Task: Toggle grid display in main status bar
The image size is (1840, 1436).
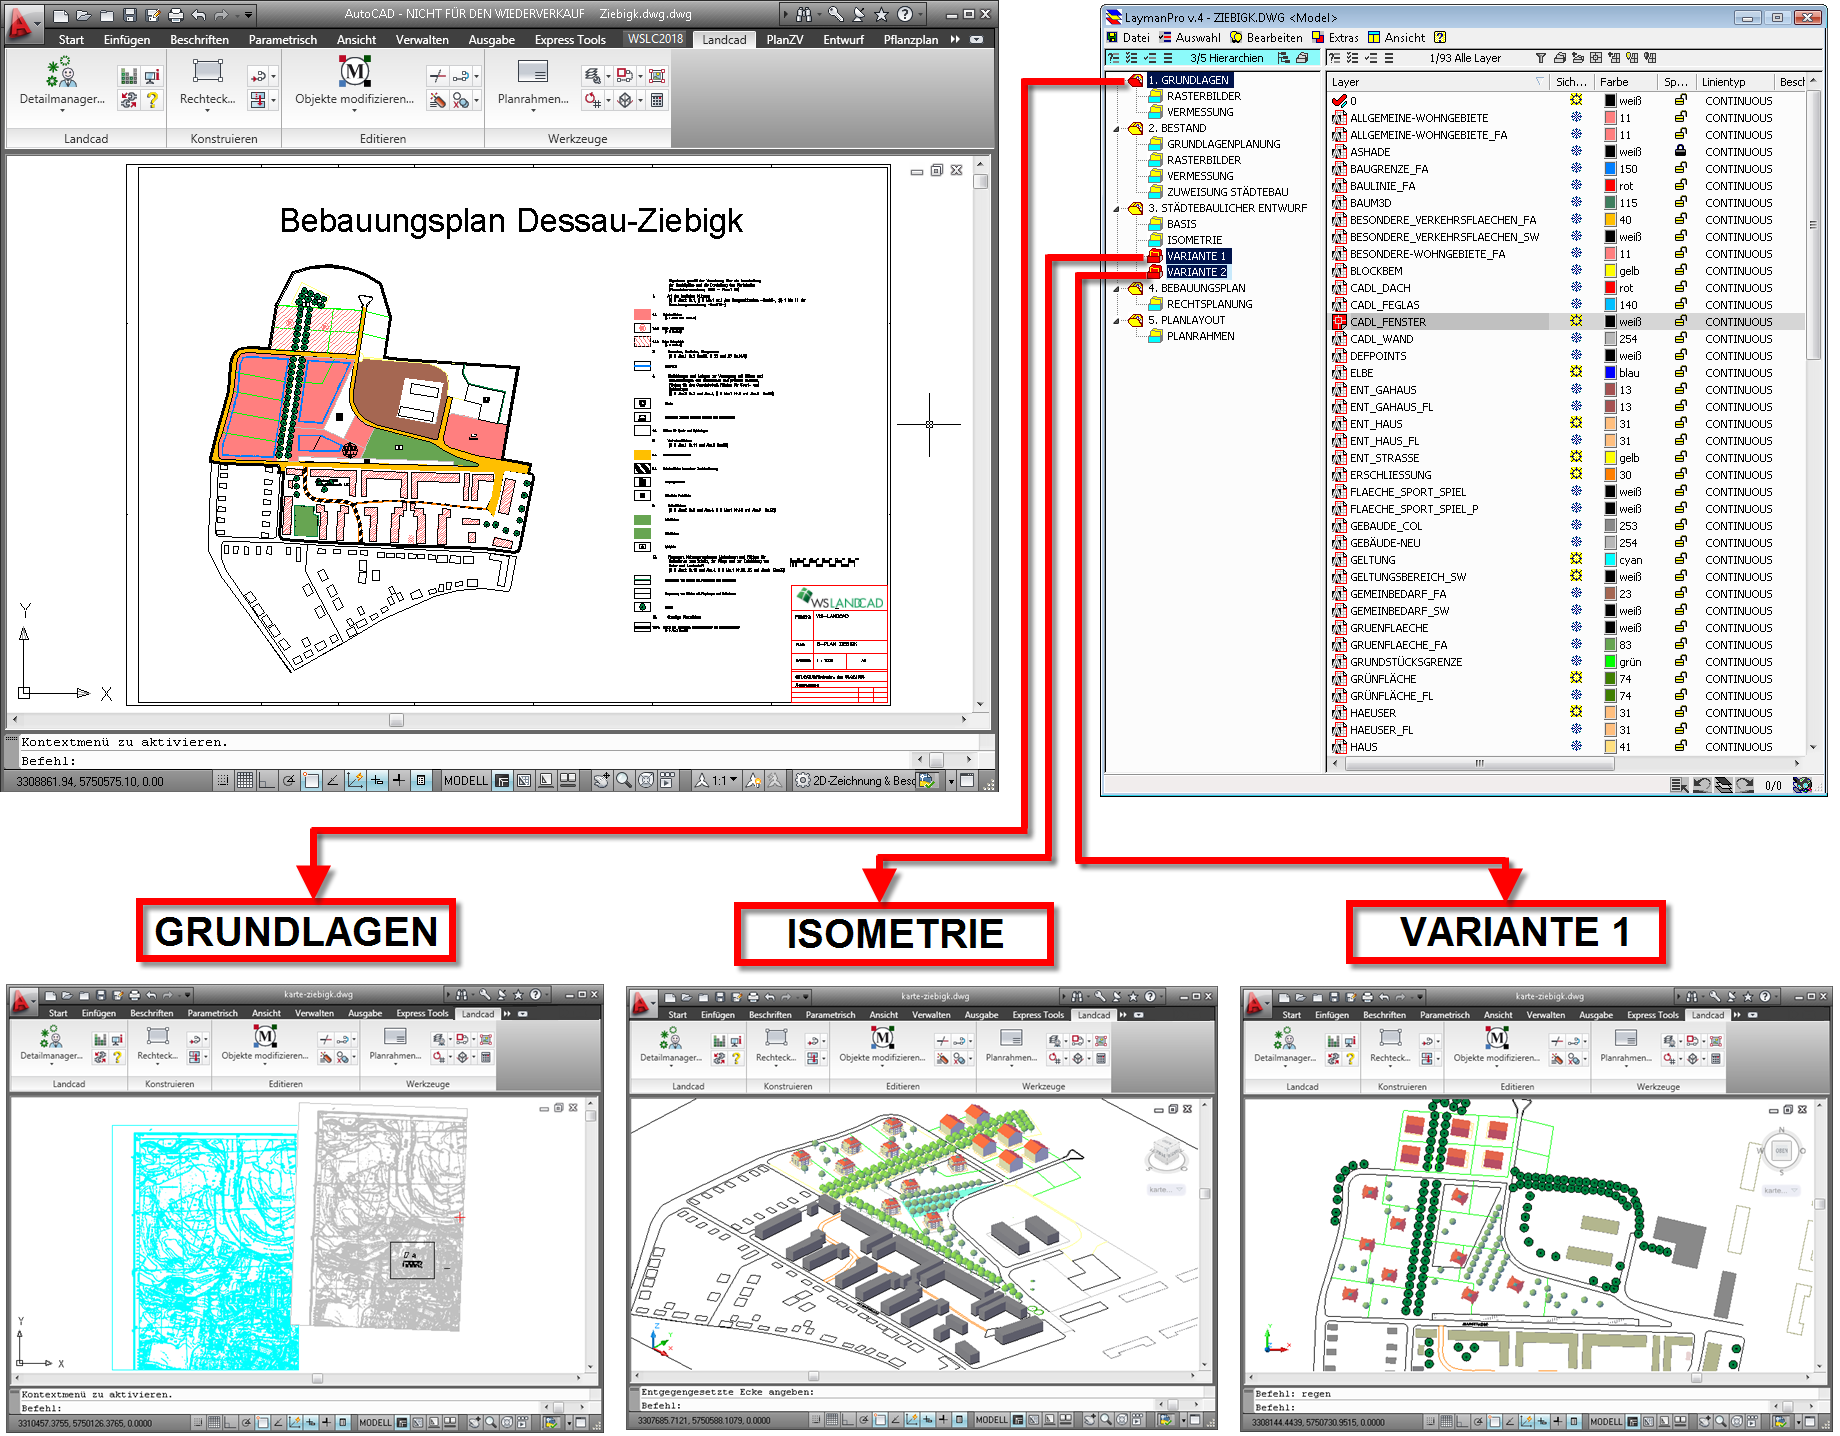Action: click(x=244, y=781)
